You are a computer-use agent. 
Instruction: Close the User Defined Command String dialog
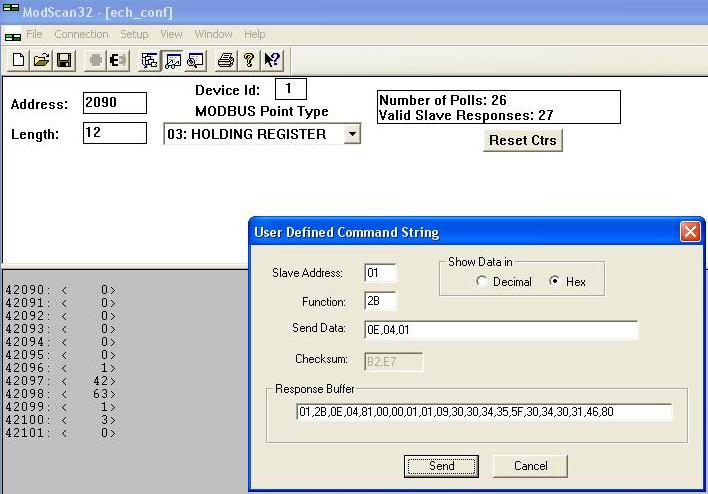pyautogui.click(x=689, y=232)
